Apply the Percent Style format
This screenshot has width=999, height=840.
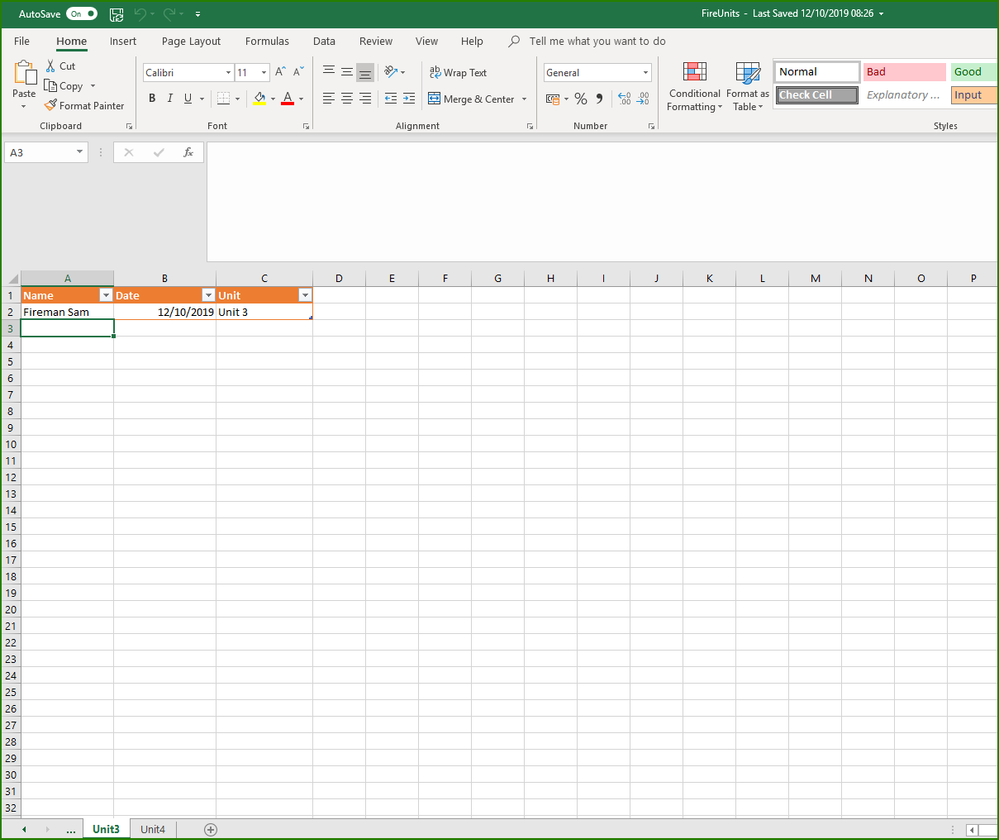point(580,98)
